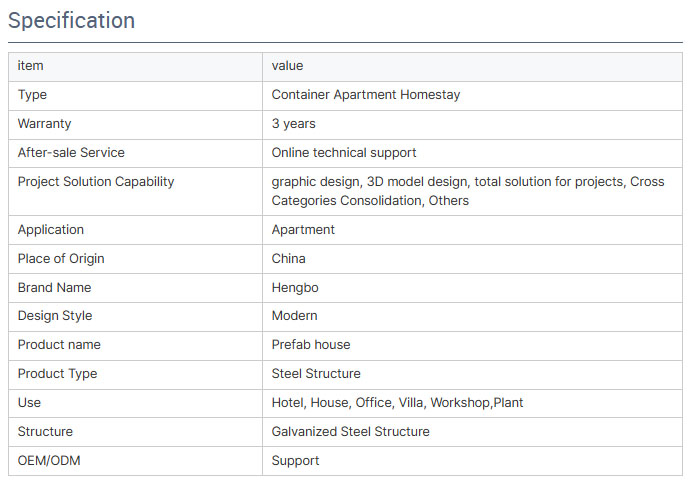Select the 'Container Apartment Homestay' cell

pos(365,95)
